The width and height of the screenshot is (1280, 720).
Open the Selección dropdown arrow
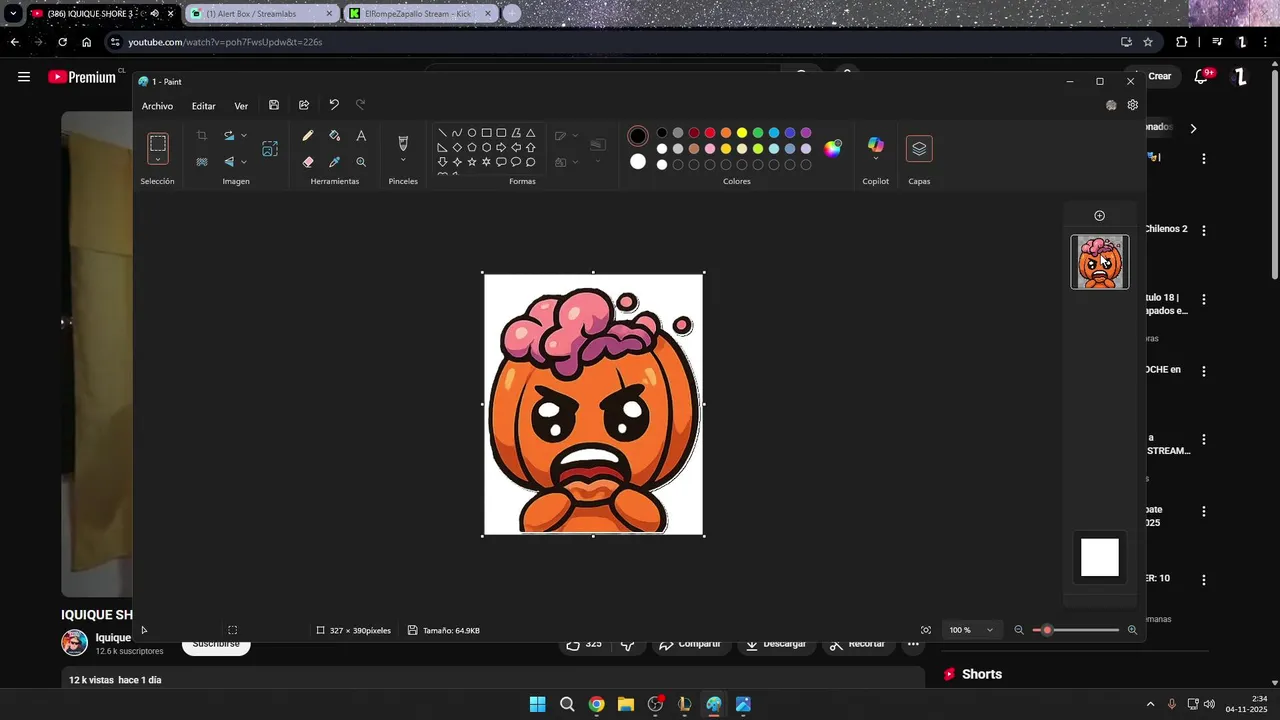coord(158,160)
